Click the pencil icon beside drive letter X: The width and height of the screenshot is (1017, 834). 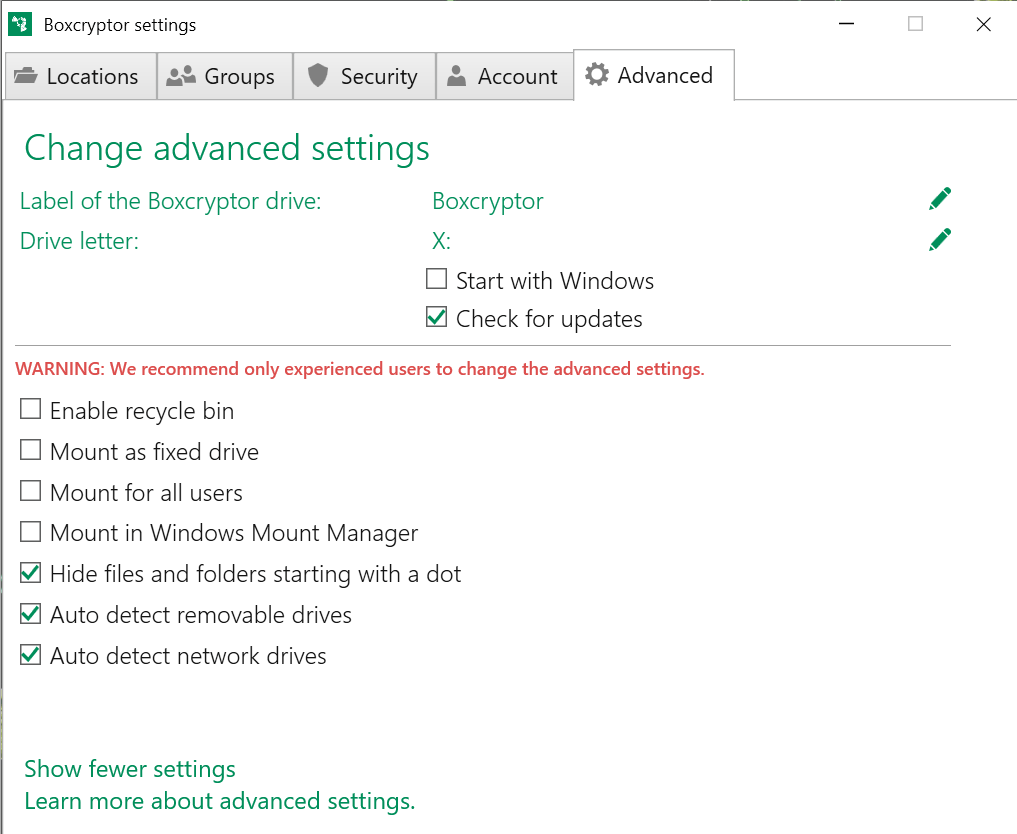point(939,240)
